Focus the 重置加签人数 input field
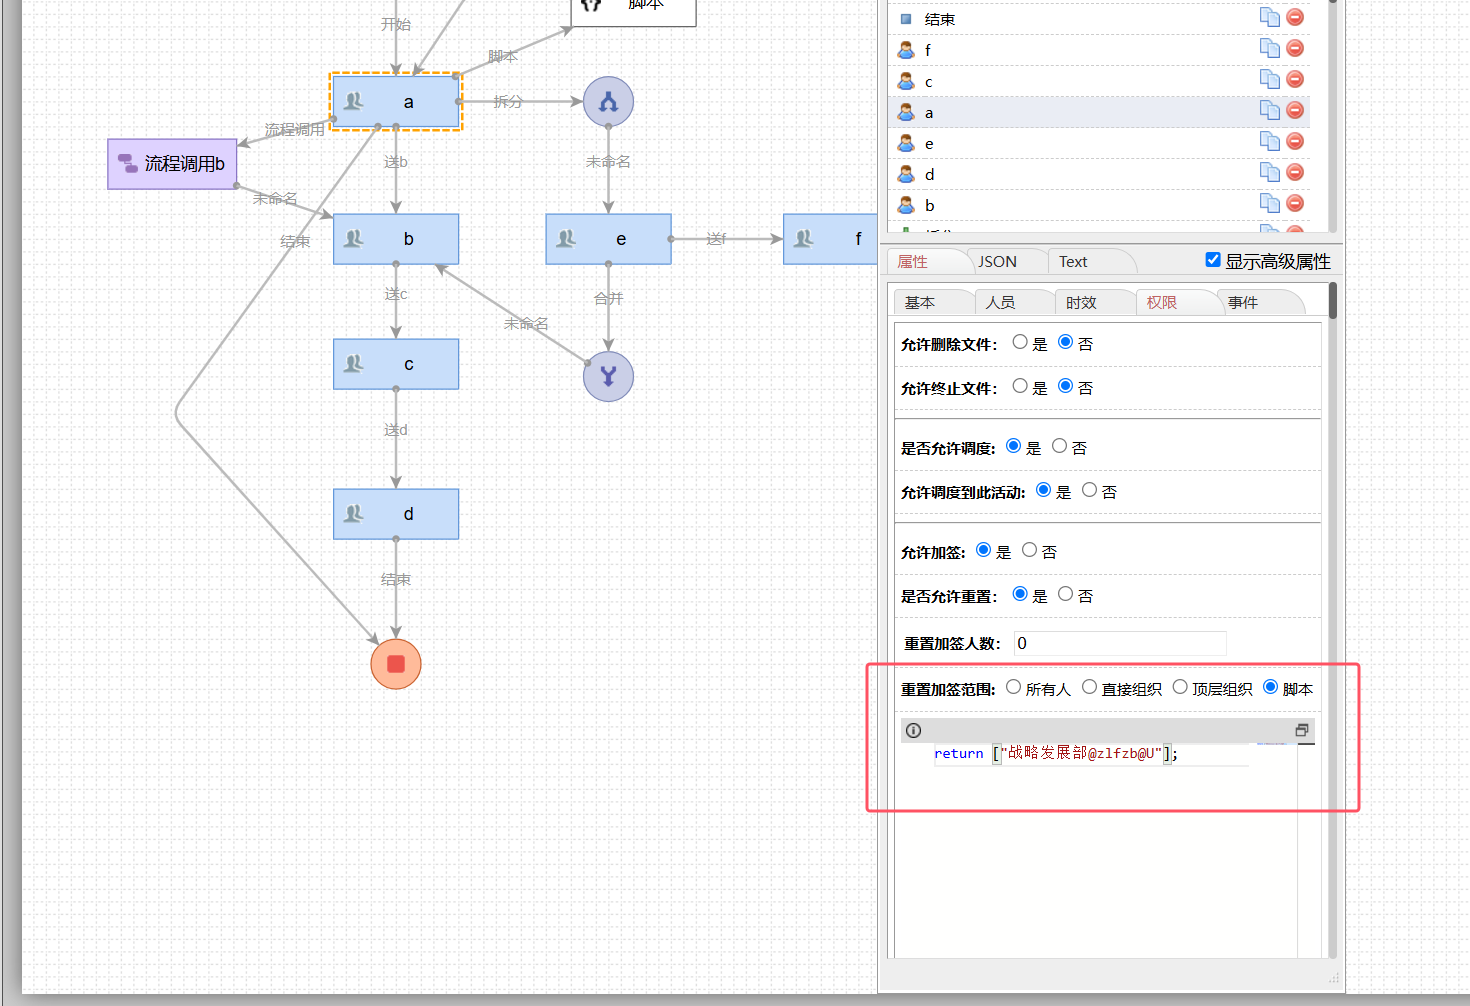The image size is (1470, 1006). pos(1119,643)
